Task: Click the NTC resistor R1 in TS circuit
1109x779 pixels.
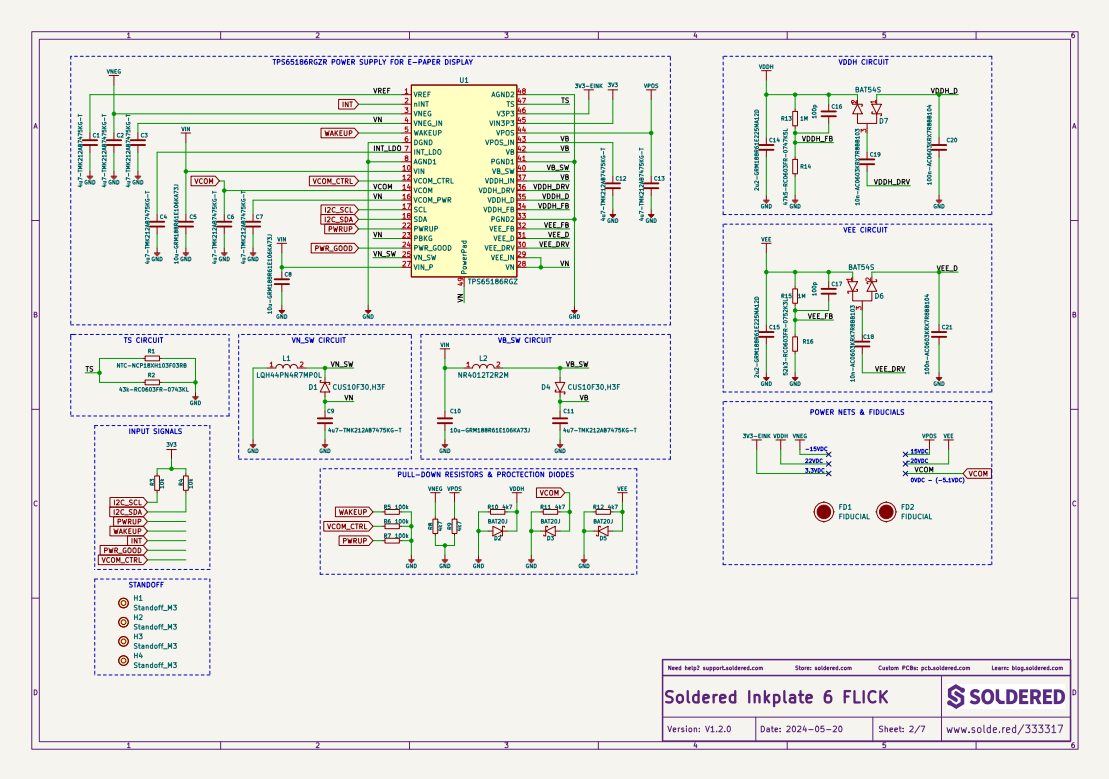Action: (151, 358)
